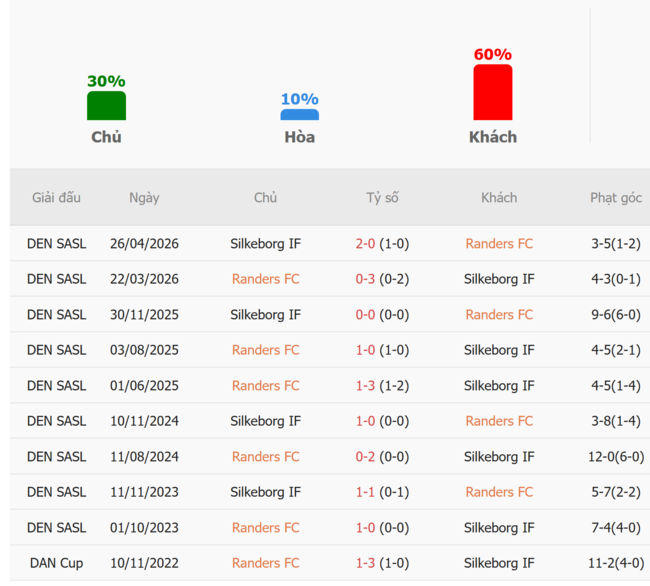Click DEN SASL in the 03/08/2025 row
This screenshot has width=650, height=586.
[56, 350]
